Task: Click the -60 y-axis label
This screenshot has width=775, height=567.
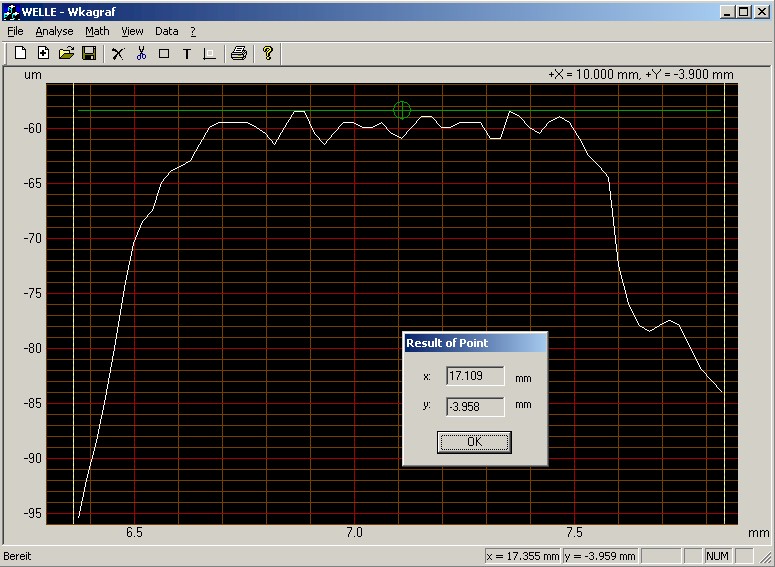Action: click(x=33, y=129)
